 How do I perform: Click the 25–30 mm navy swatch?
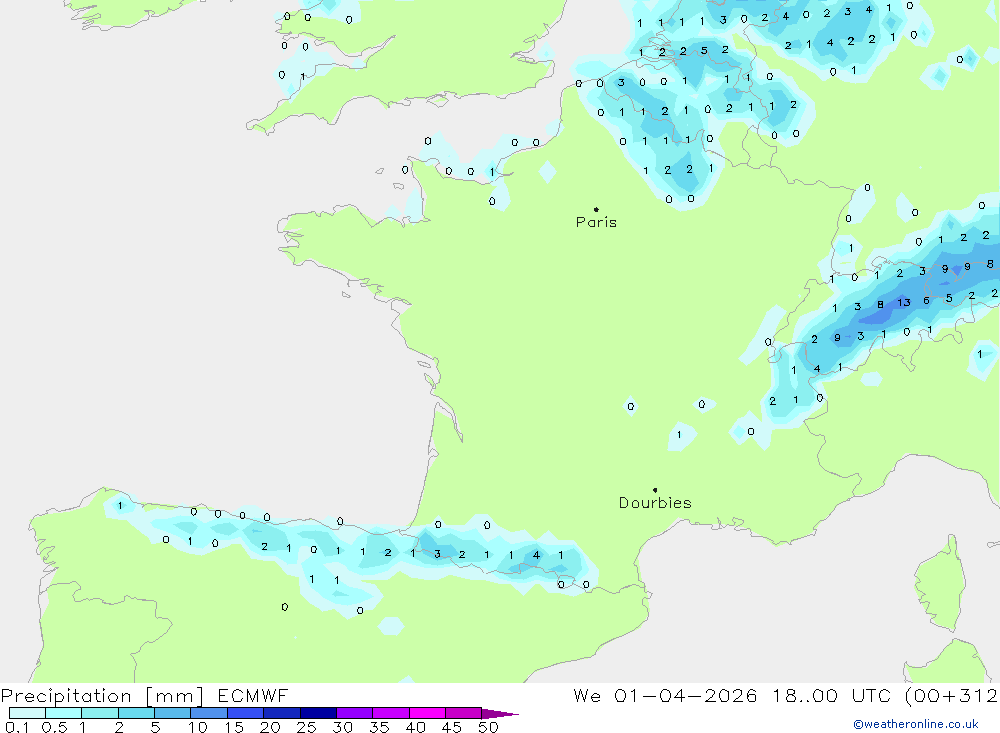(x=318, y=713)
